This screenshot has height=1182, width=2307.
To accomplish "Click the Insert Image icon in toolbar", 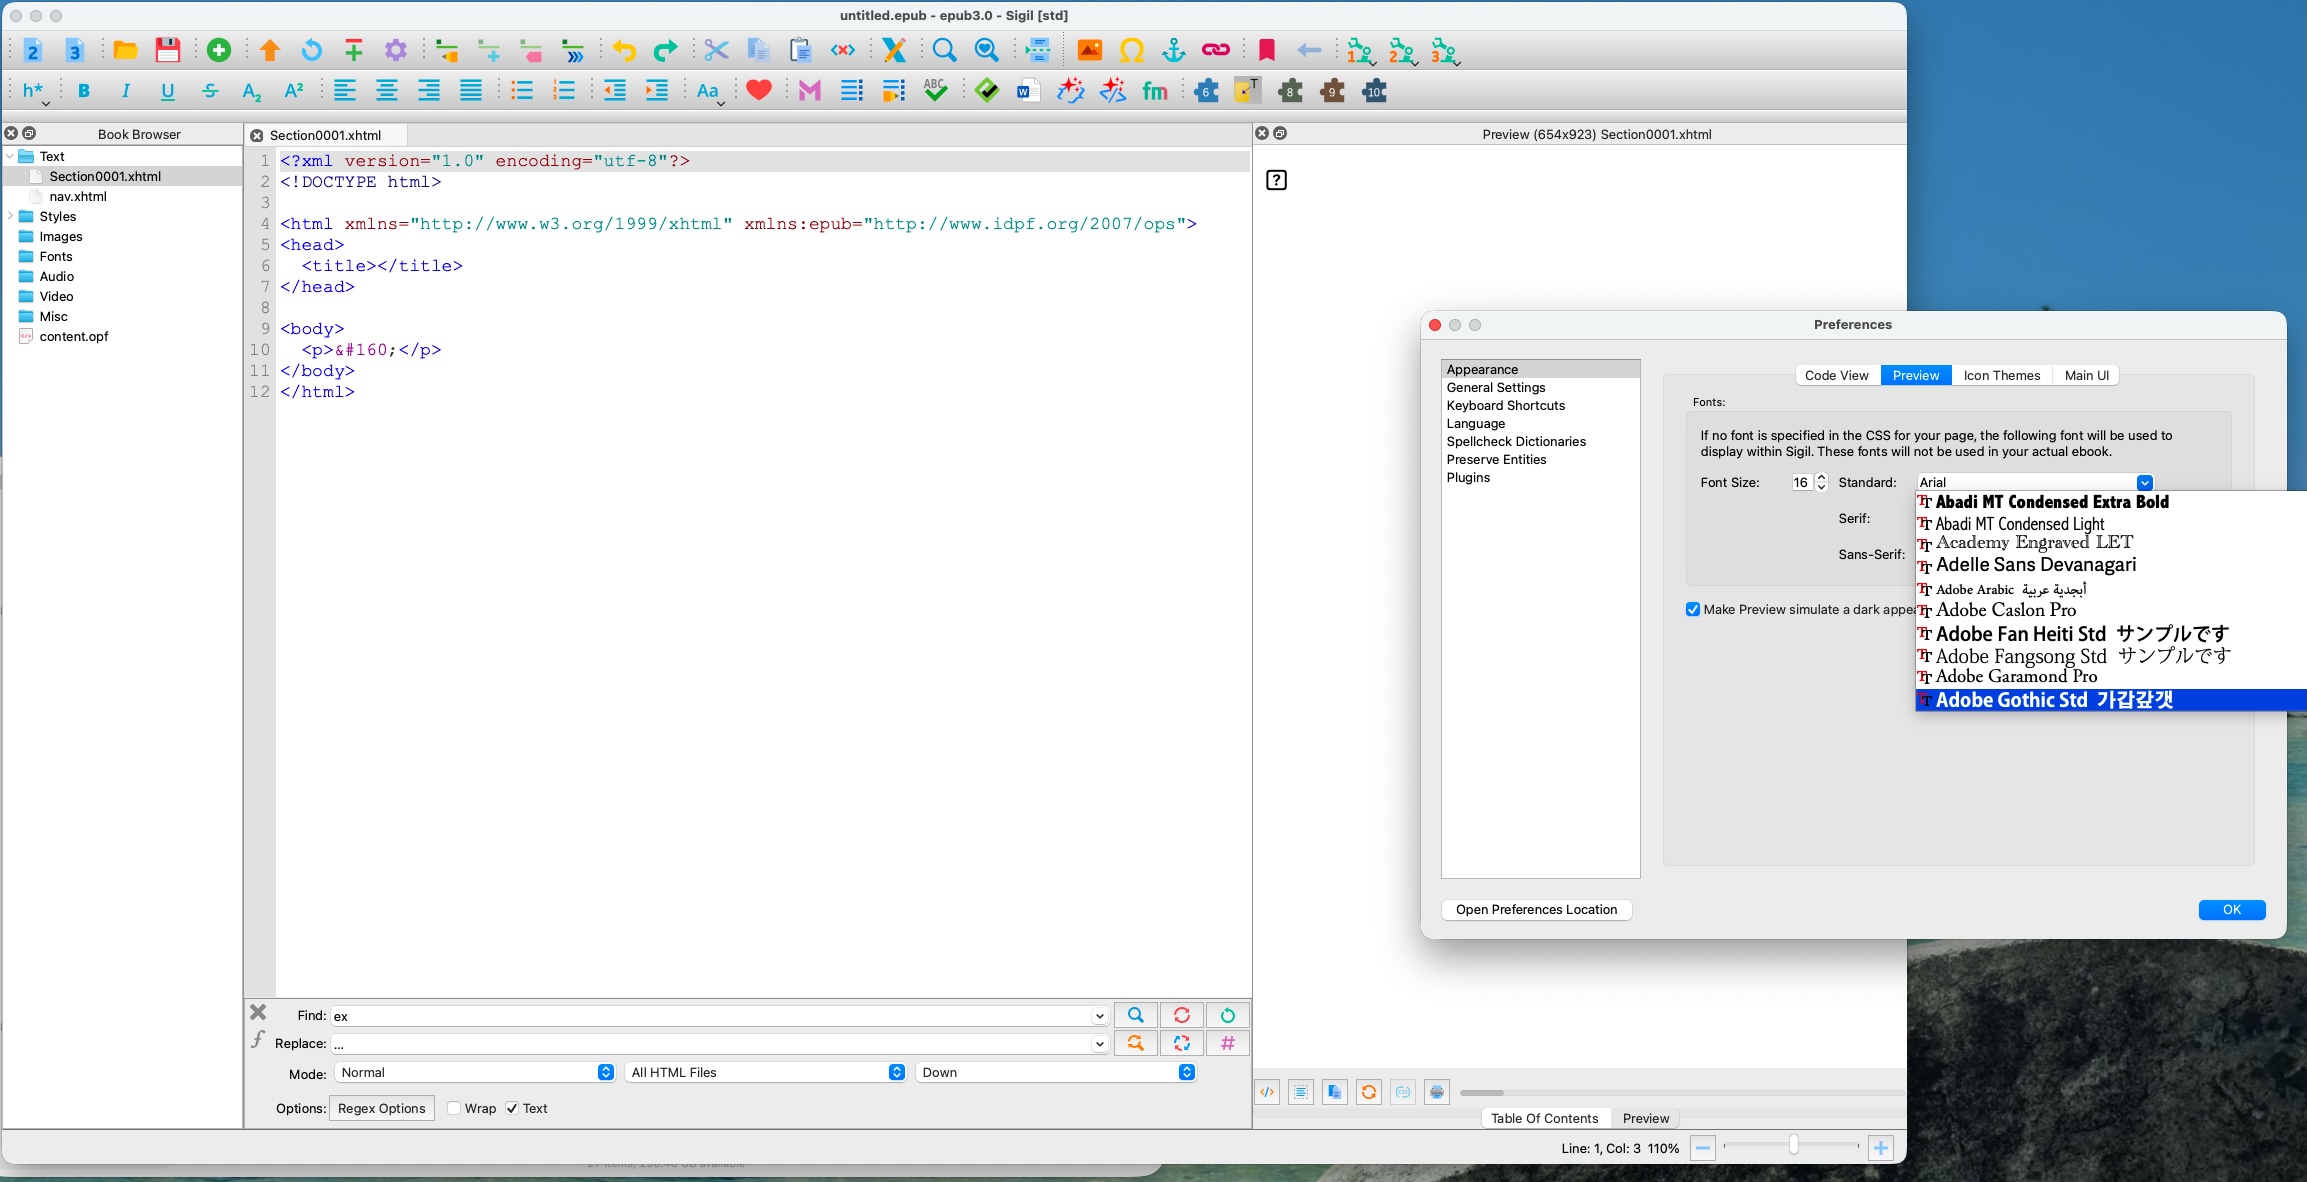I will tap(1089, 50).
